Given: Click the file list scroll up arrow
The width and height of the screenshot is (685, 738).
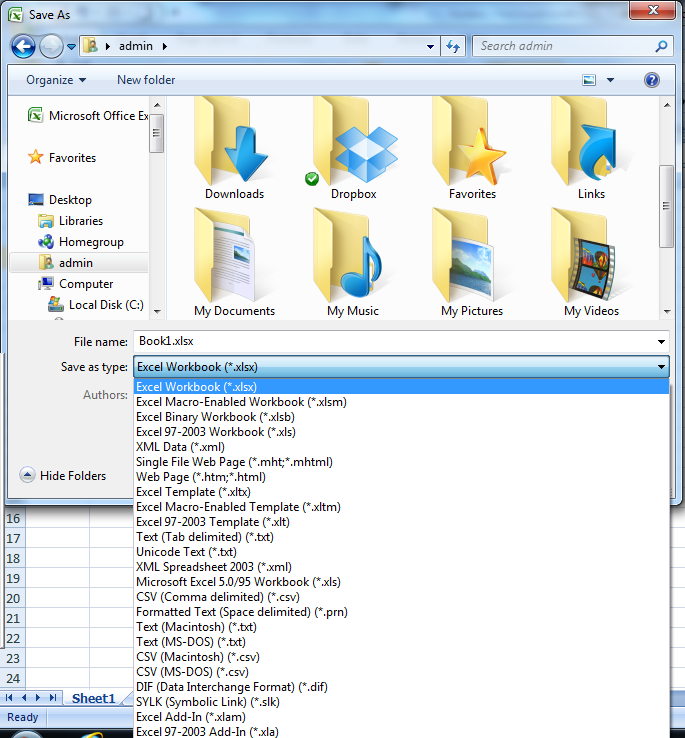Looking at the screenshot, I should coord(667,105).
